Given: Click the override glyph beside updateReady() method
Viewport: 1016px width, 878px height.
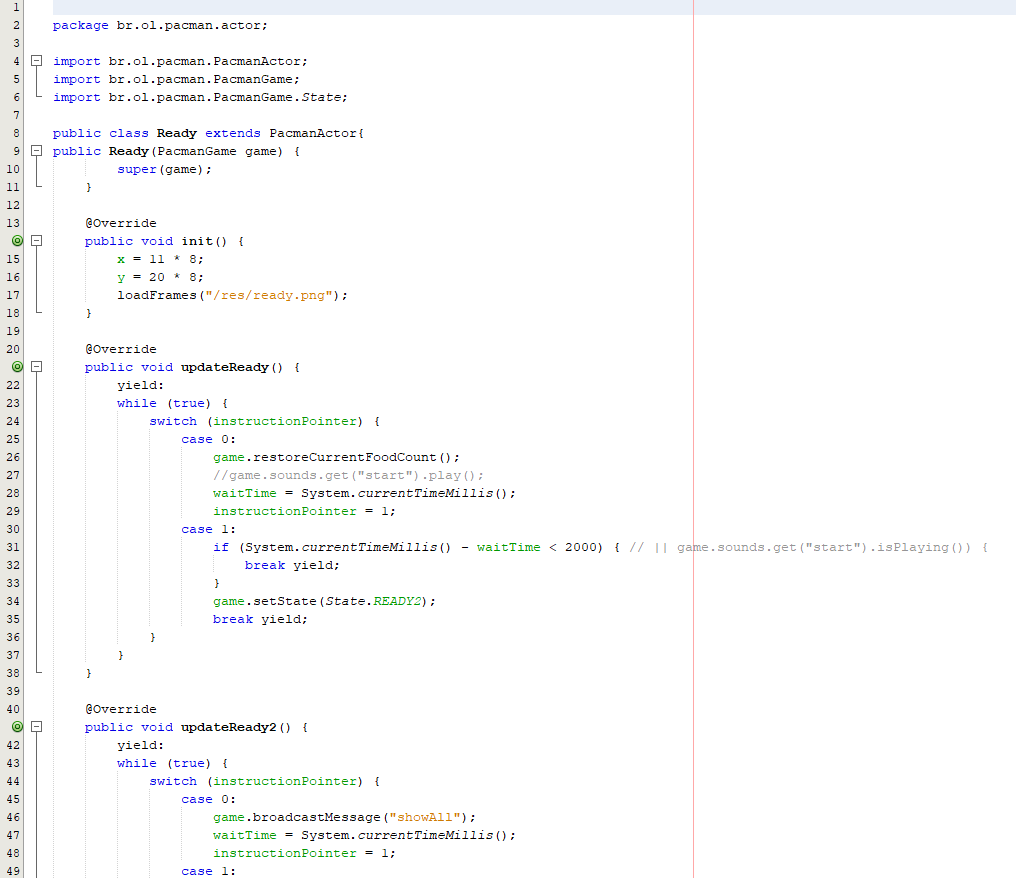Looking at the screenshot, I should point(17,367).
